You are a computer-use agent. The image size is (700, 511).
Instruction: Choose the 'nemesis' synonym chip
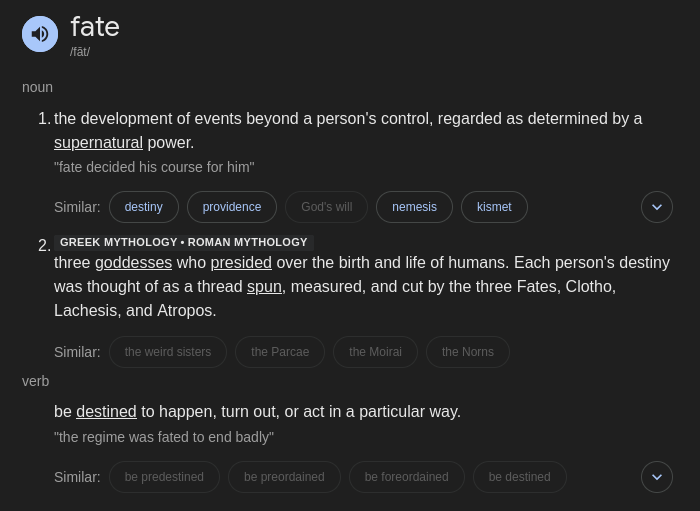414,207
